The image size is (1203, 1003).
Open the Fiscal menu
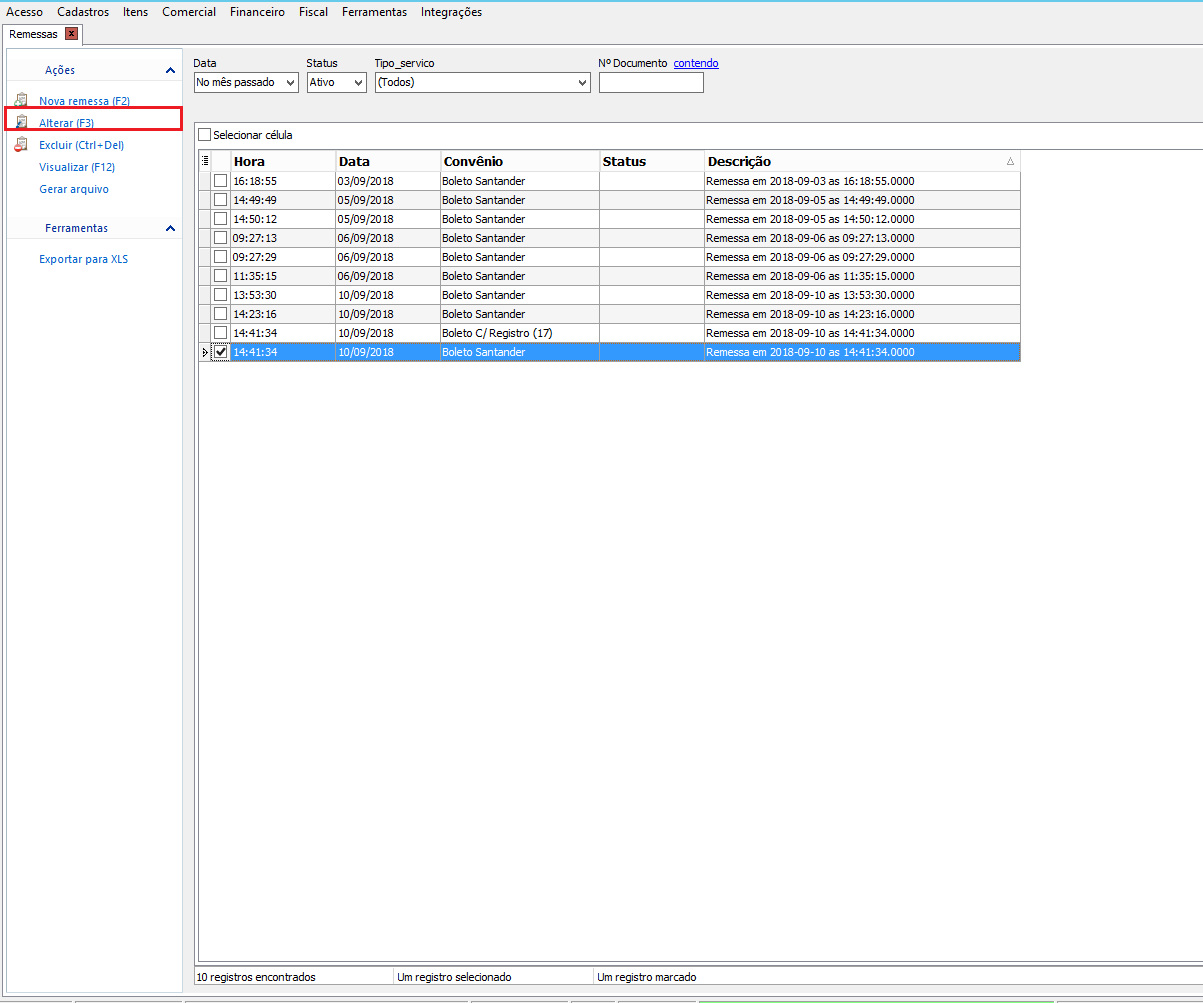point(313,12)
